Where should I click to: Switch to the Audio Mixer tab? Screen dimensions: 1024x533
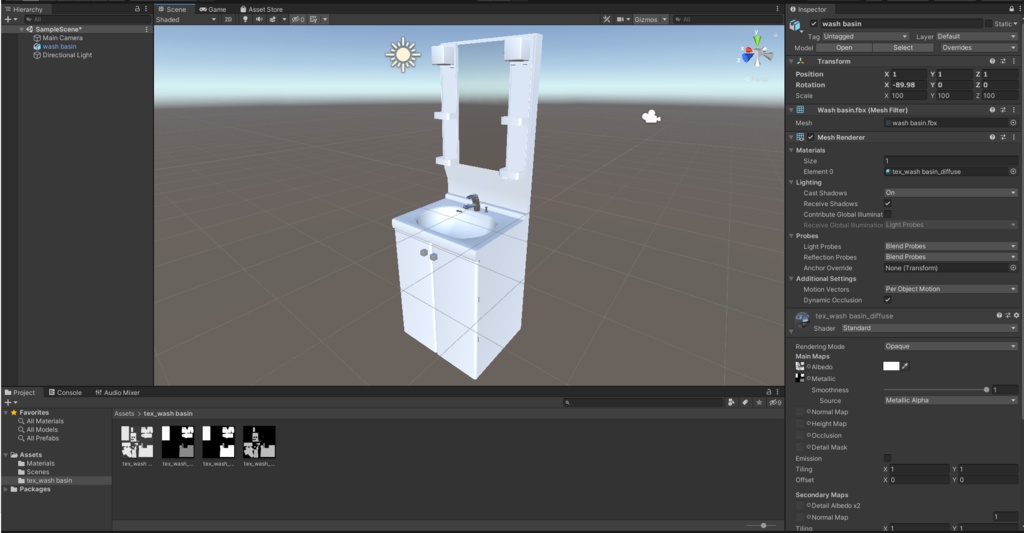click(x=118, y=393)
